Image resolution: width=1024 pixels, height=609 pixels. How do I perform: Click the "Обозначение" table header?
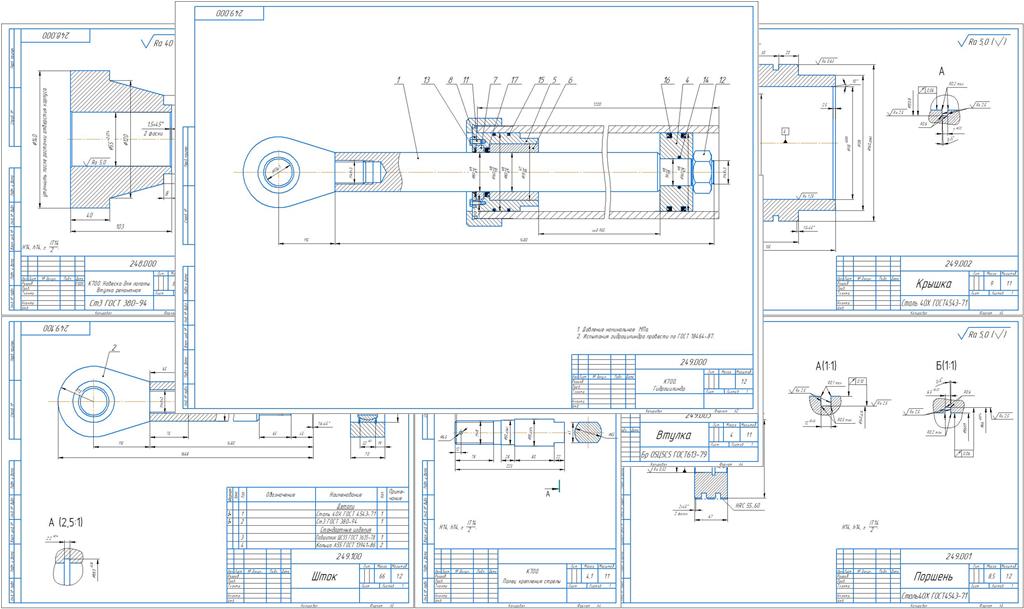click(x=280, y=495)
